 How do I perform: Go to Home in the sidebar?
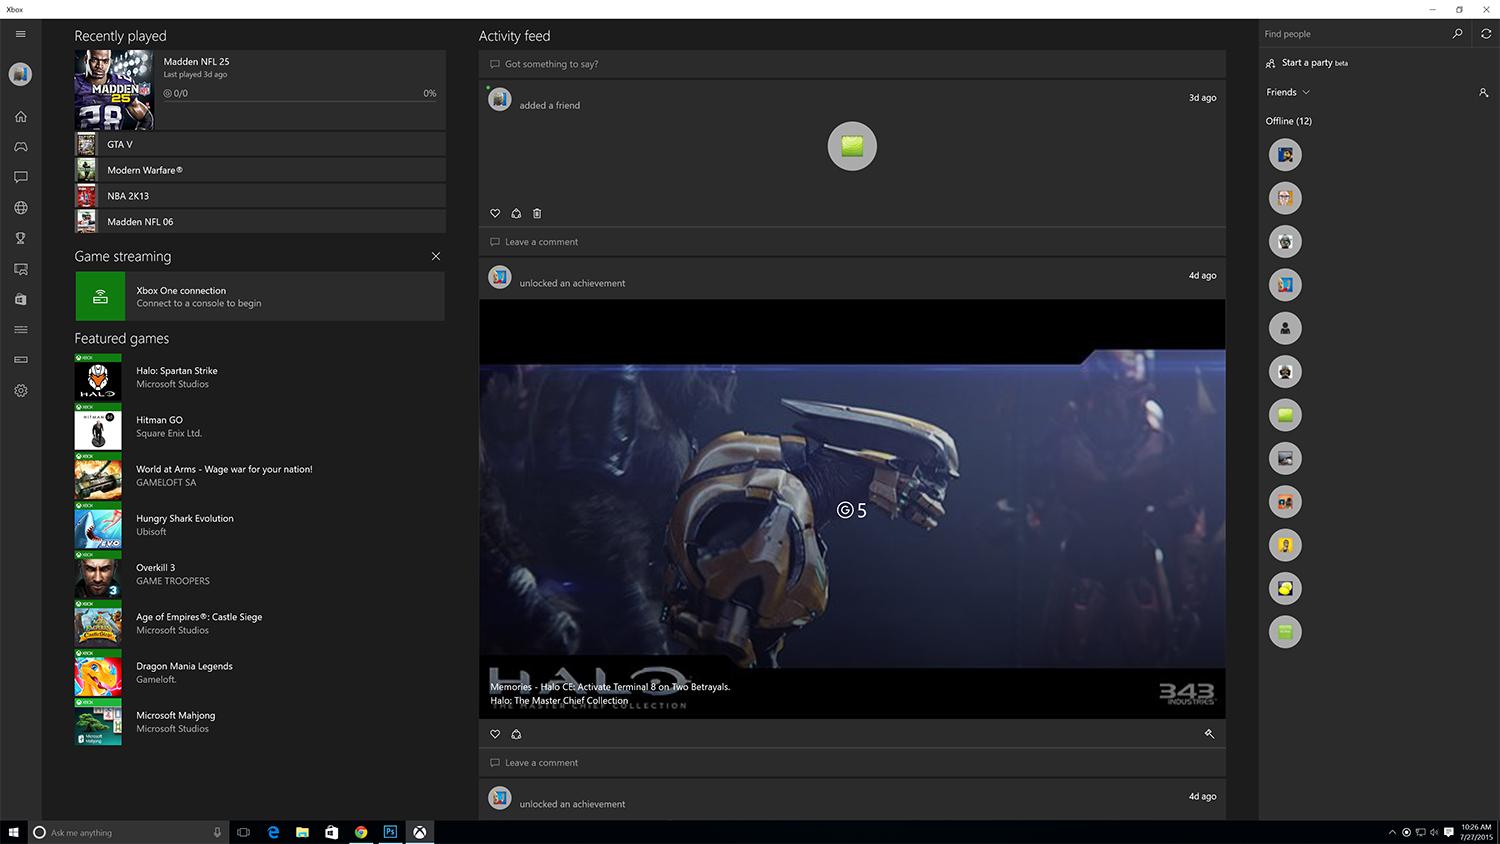click(x=20, y=116)
